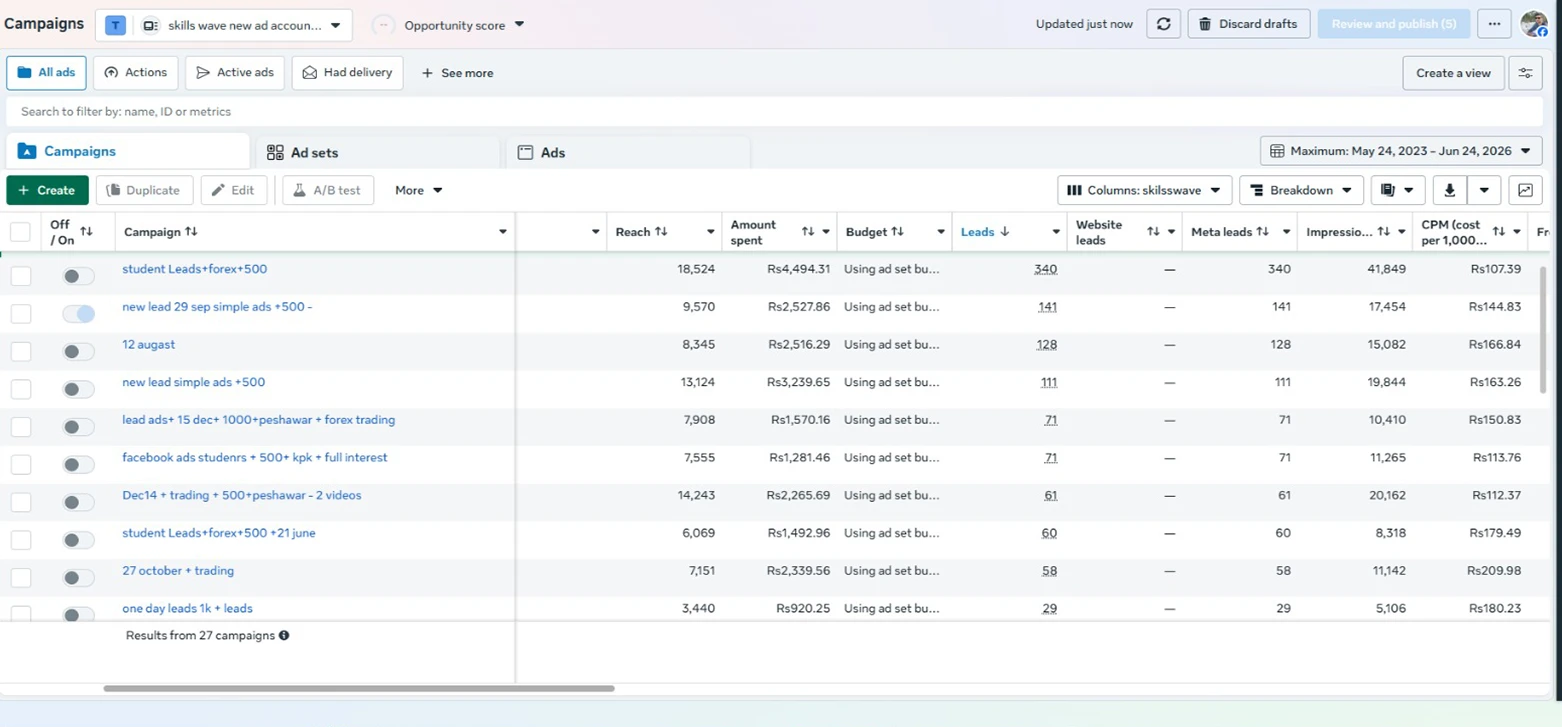Open Leads column header menu arrow
The width and height of the screenshot is (1562, 727).
coord(1055,232)
